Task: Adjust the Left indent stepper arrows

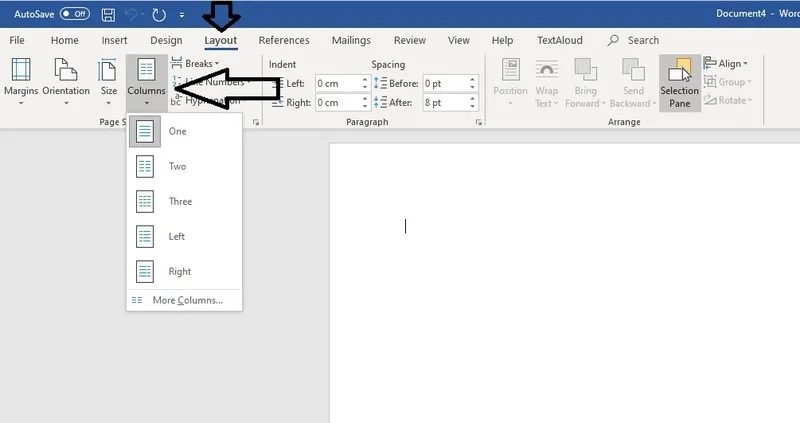Action: click(365, 83)
